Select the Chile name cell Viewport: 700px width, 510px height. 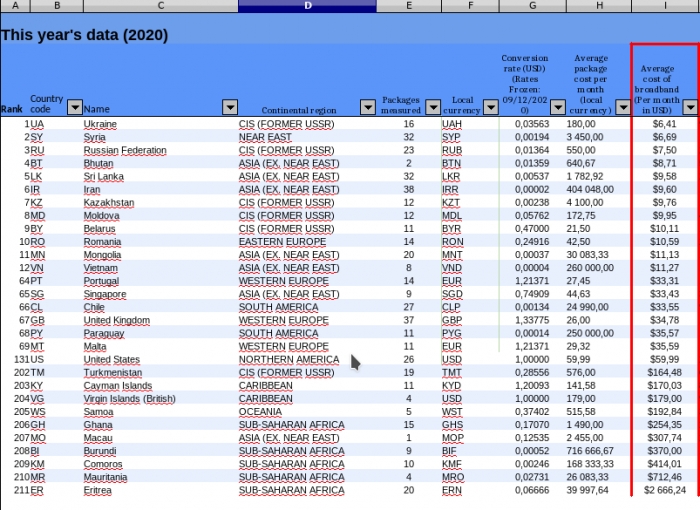pyautogui.click(x=161, y=307)
